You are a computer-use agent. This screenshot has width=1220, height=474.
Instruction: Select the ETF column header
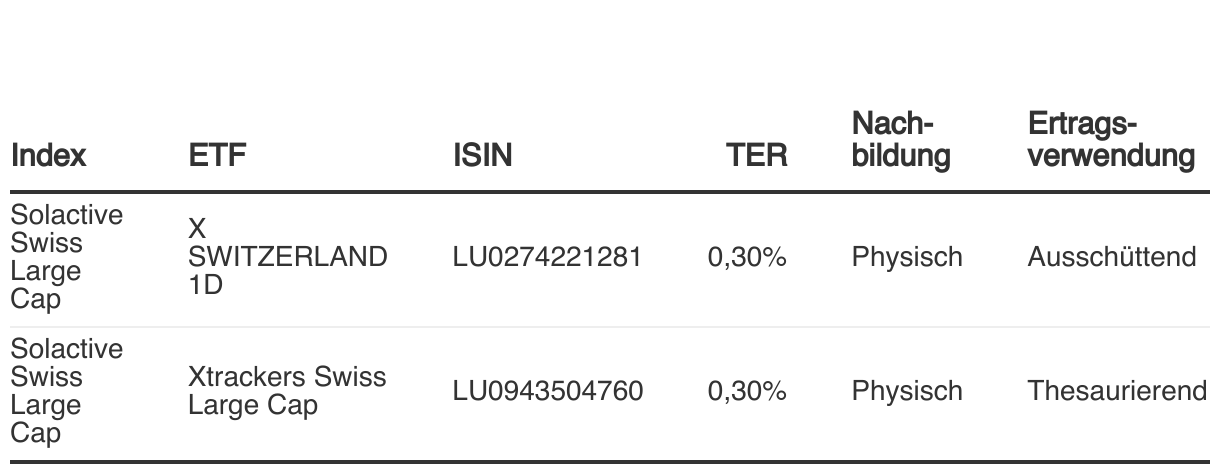click(216, 156)
